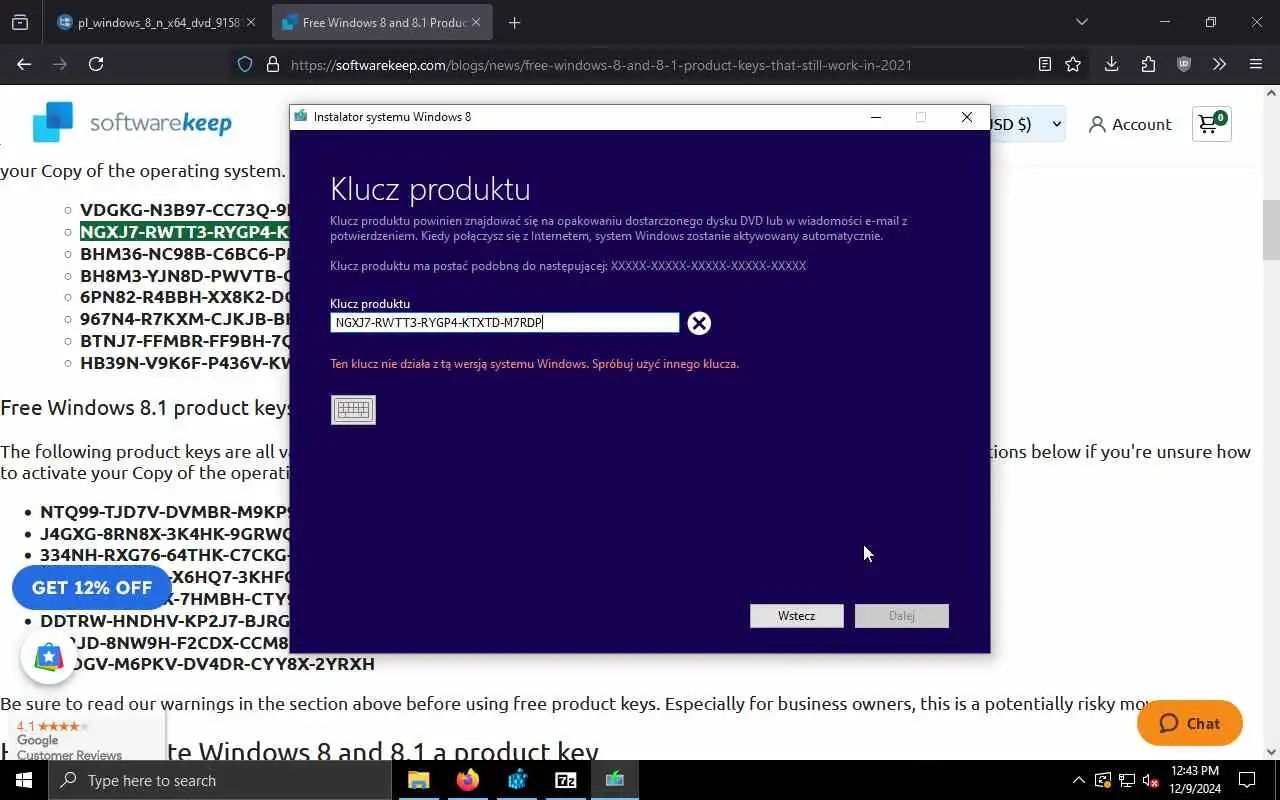Click the Klucz produktu input field

(505, 322)
